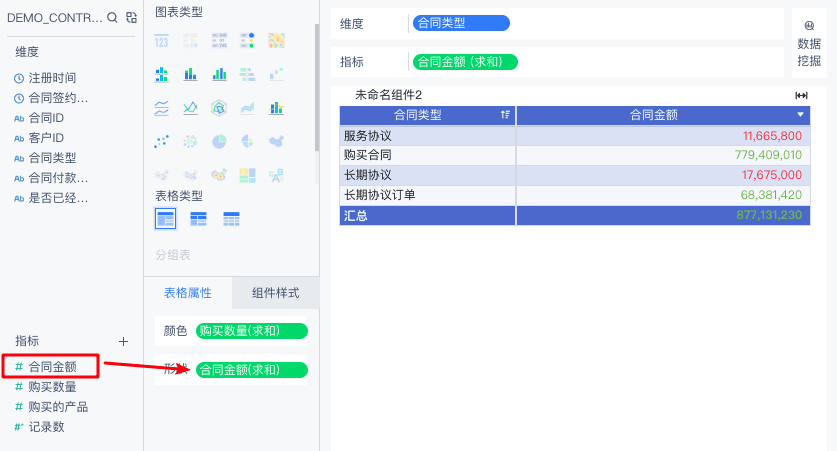Select the 购买数量 field in the 指标 list
Viewport: 837px width, 451px height.
[x=52, y=387]
